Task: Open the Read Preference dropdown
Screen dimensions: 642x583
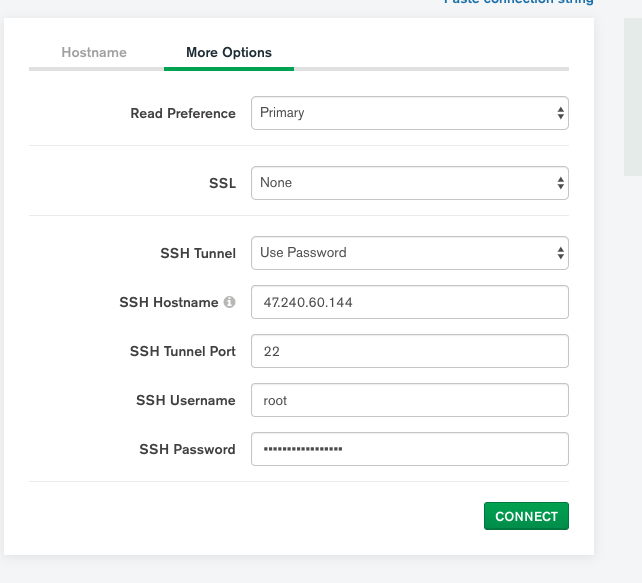Action: click(x=409, y=113)
